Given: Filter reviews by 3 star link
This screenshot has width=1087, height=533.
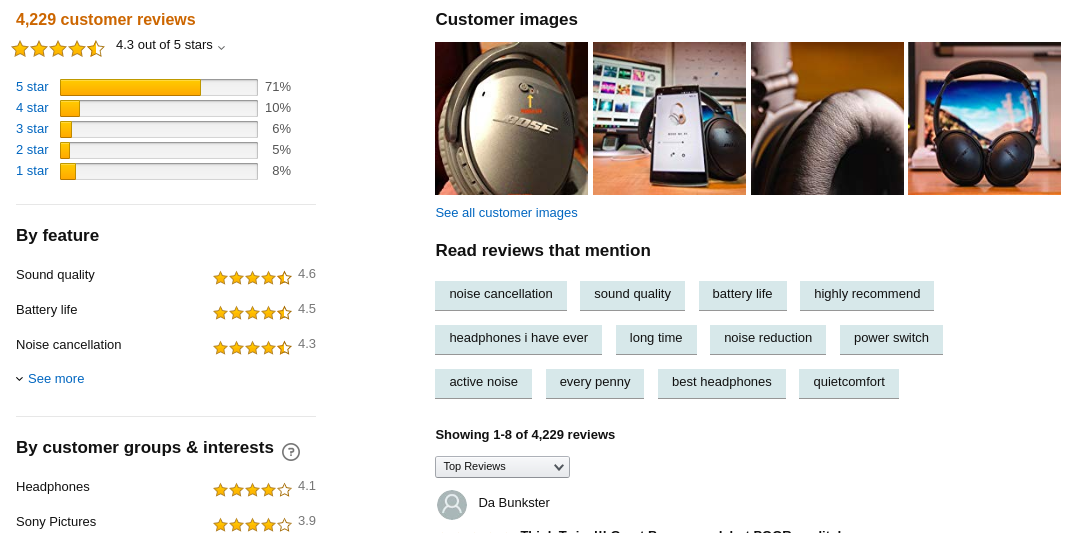Looking at the screenshot, I should (x=32, y=129).
